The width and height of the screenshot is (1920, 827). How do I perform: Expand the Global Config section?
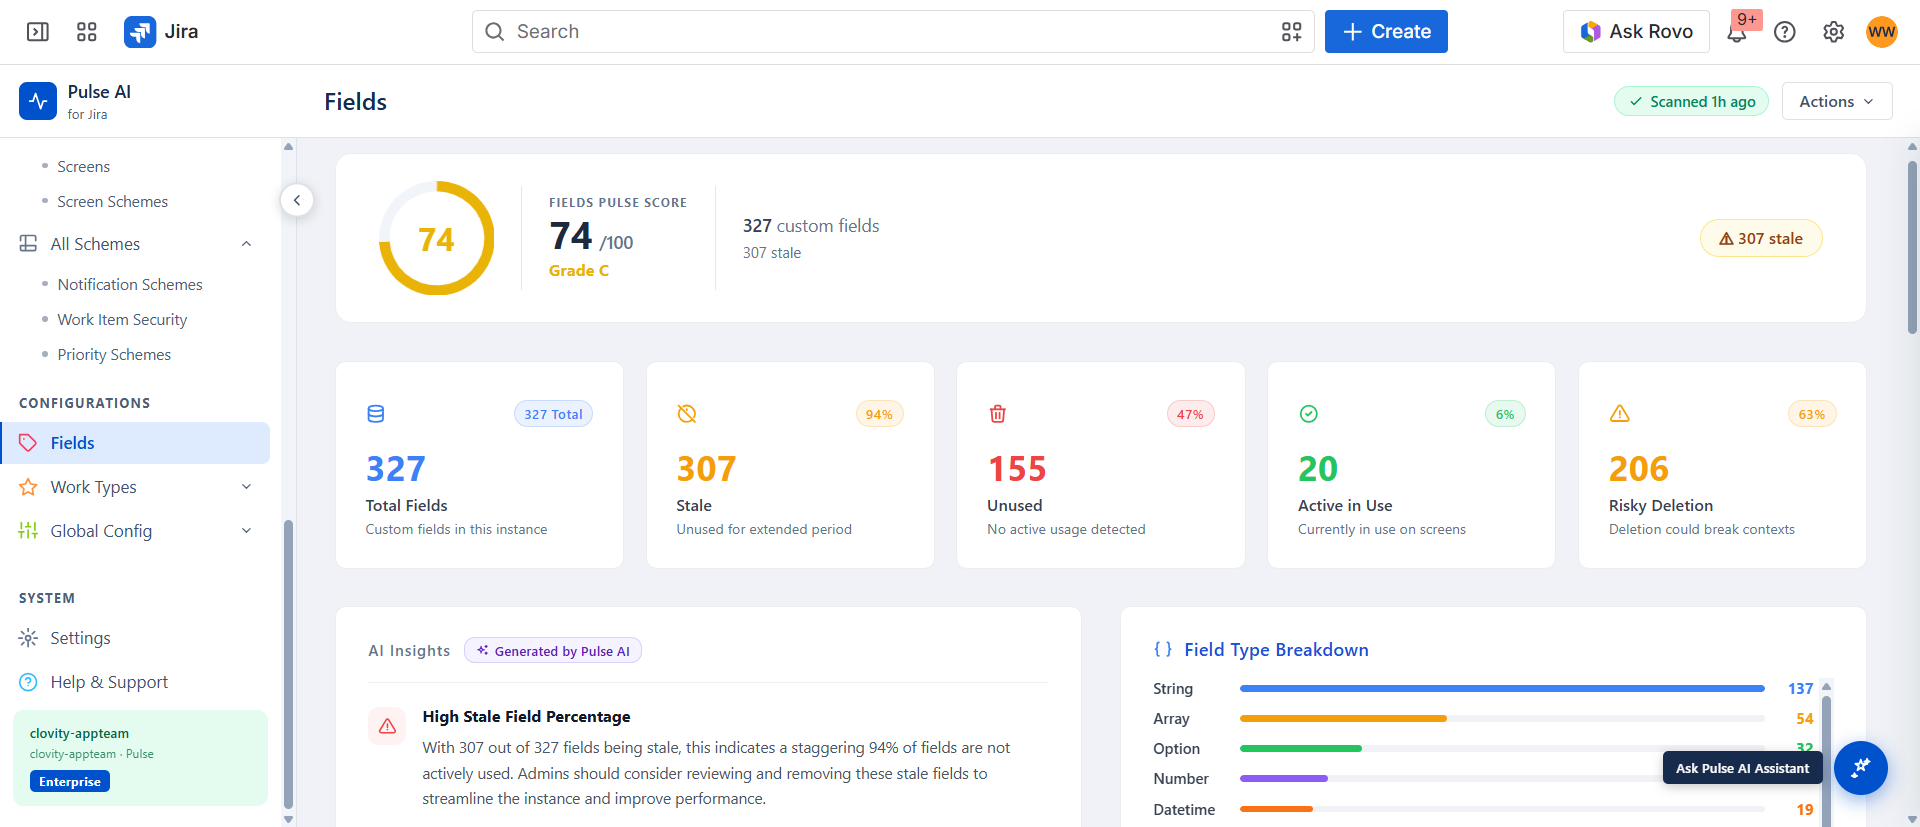(x=246, y=531)
